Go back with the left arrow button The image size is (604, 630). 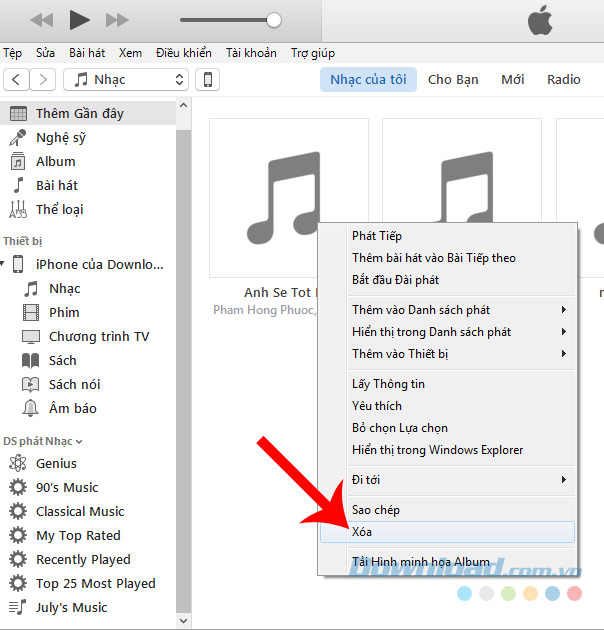16,80
